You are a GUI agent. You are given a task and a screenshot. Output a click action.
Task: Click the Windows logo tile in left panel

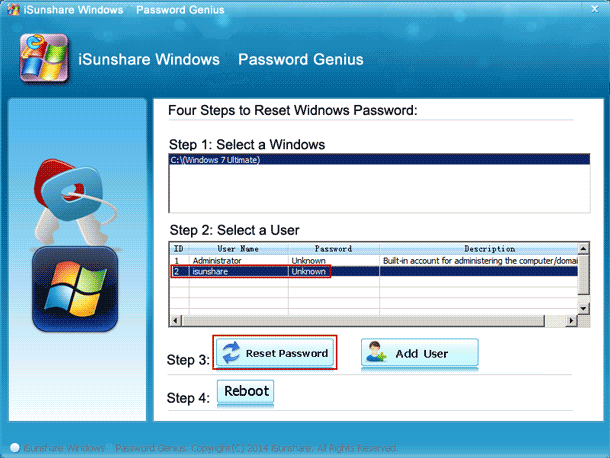pyautogui.click(x=75, y=289)
